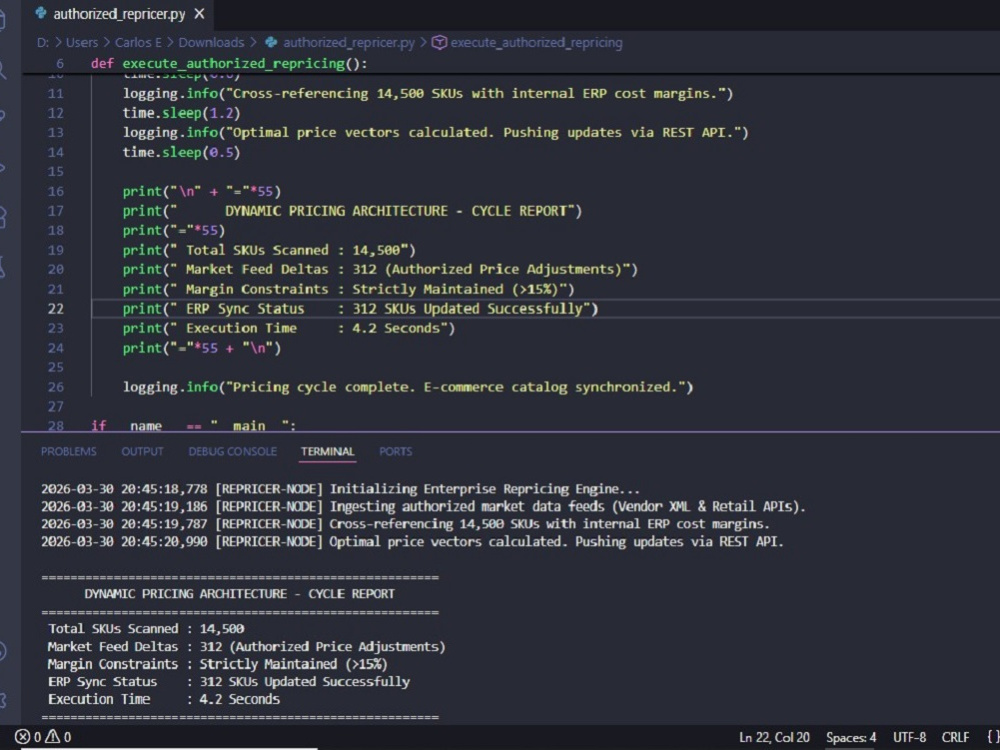Click terminal output 'Execution Time : 4.2 Seconds'

point(164,699)
